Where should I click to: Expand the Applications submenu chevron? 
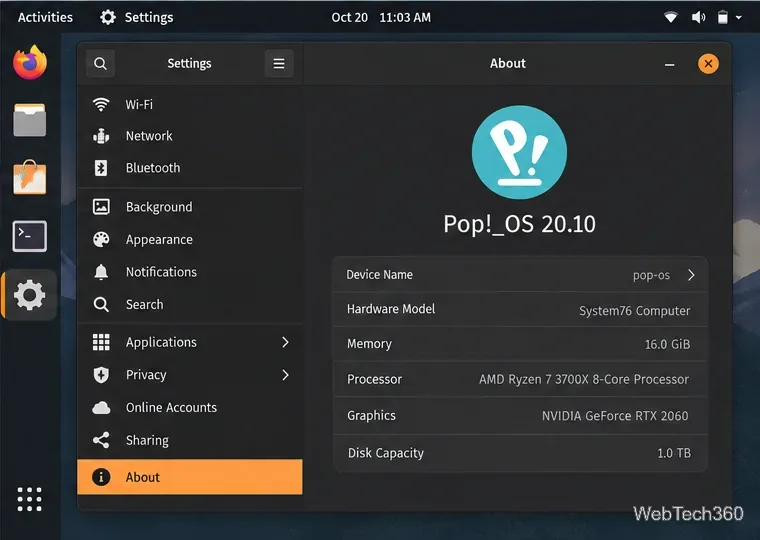click(285, 342)
